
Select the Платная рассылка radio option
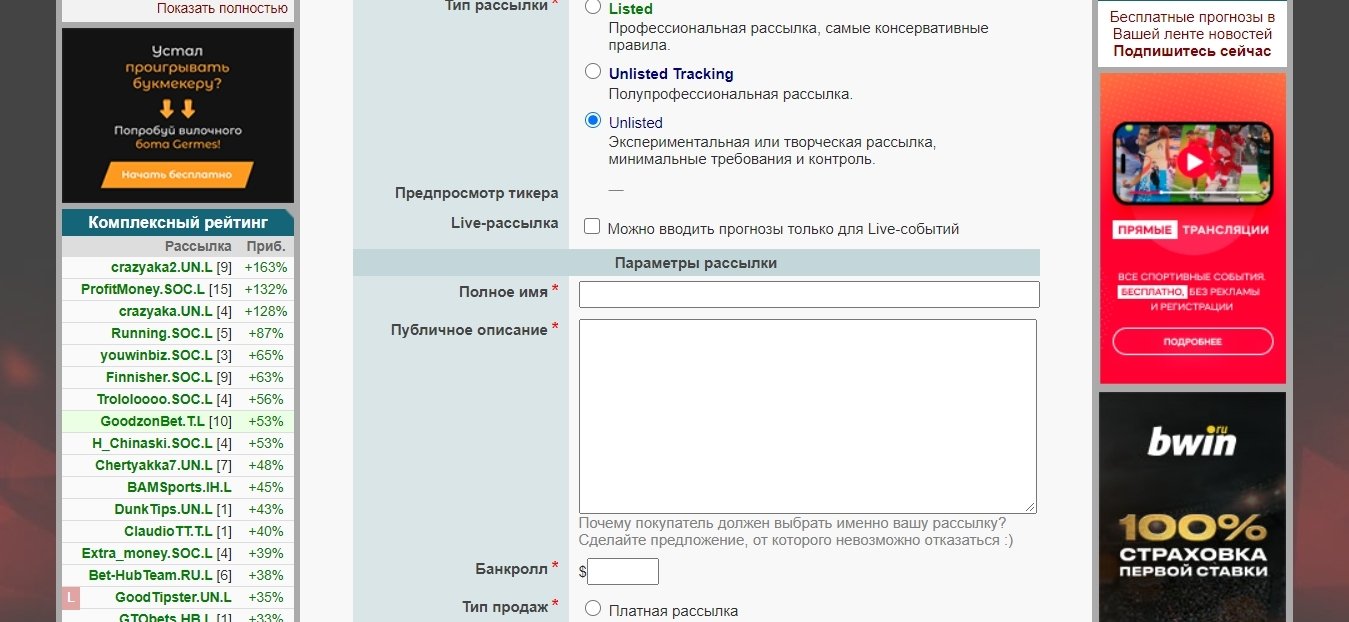[593, 608]
